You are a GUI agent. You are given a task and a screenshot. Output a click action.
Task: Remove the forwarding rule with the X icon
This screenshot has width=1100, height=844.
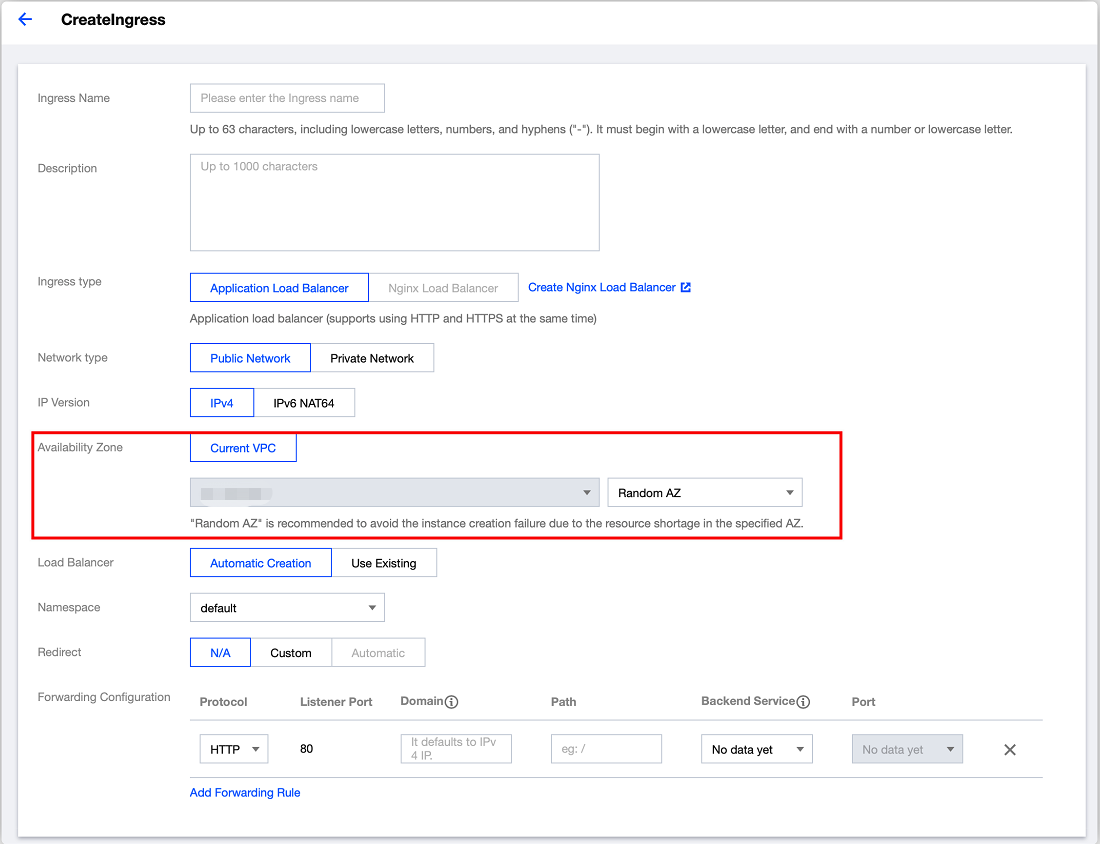(x=1009, y=750)
